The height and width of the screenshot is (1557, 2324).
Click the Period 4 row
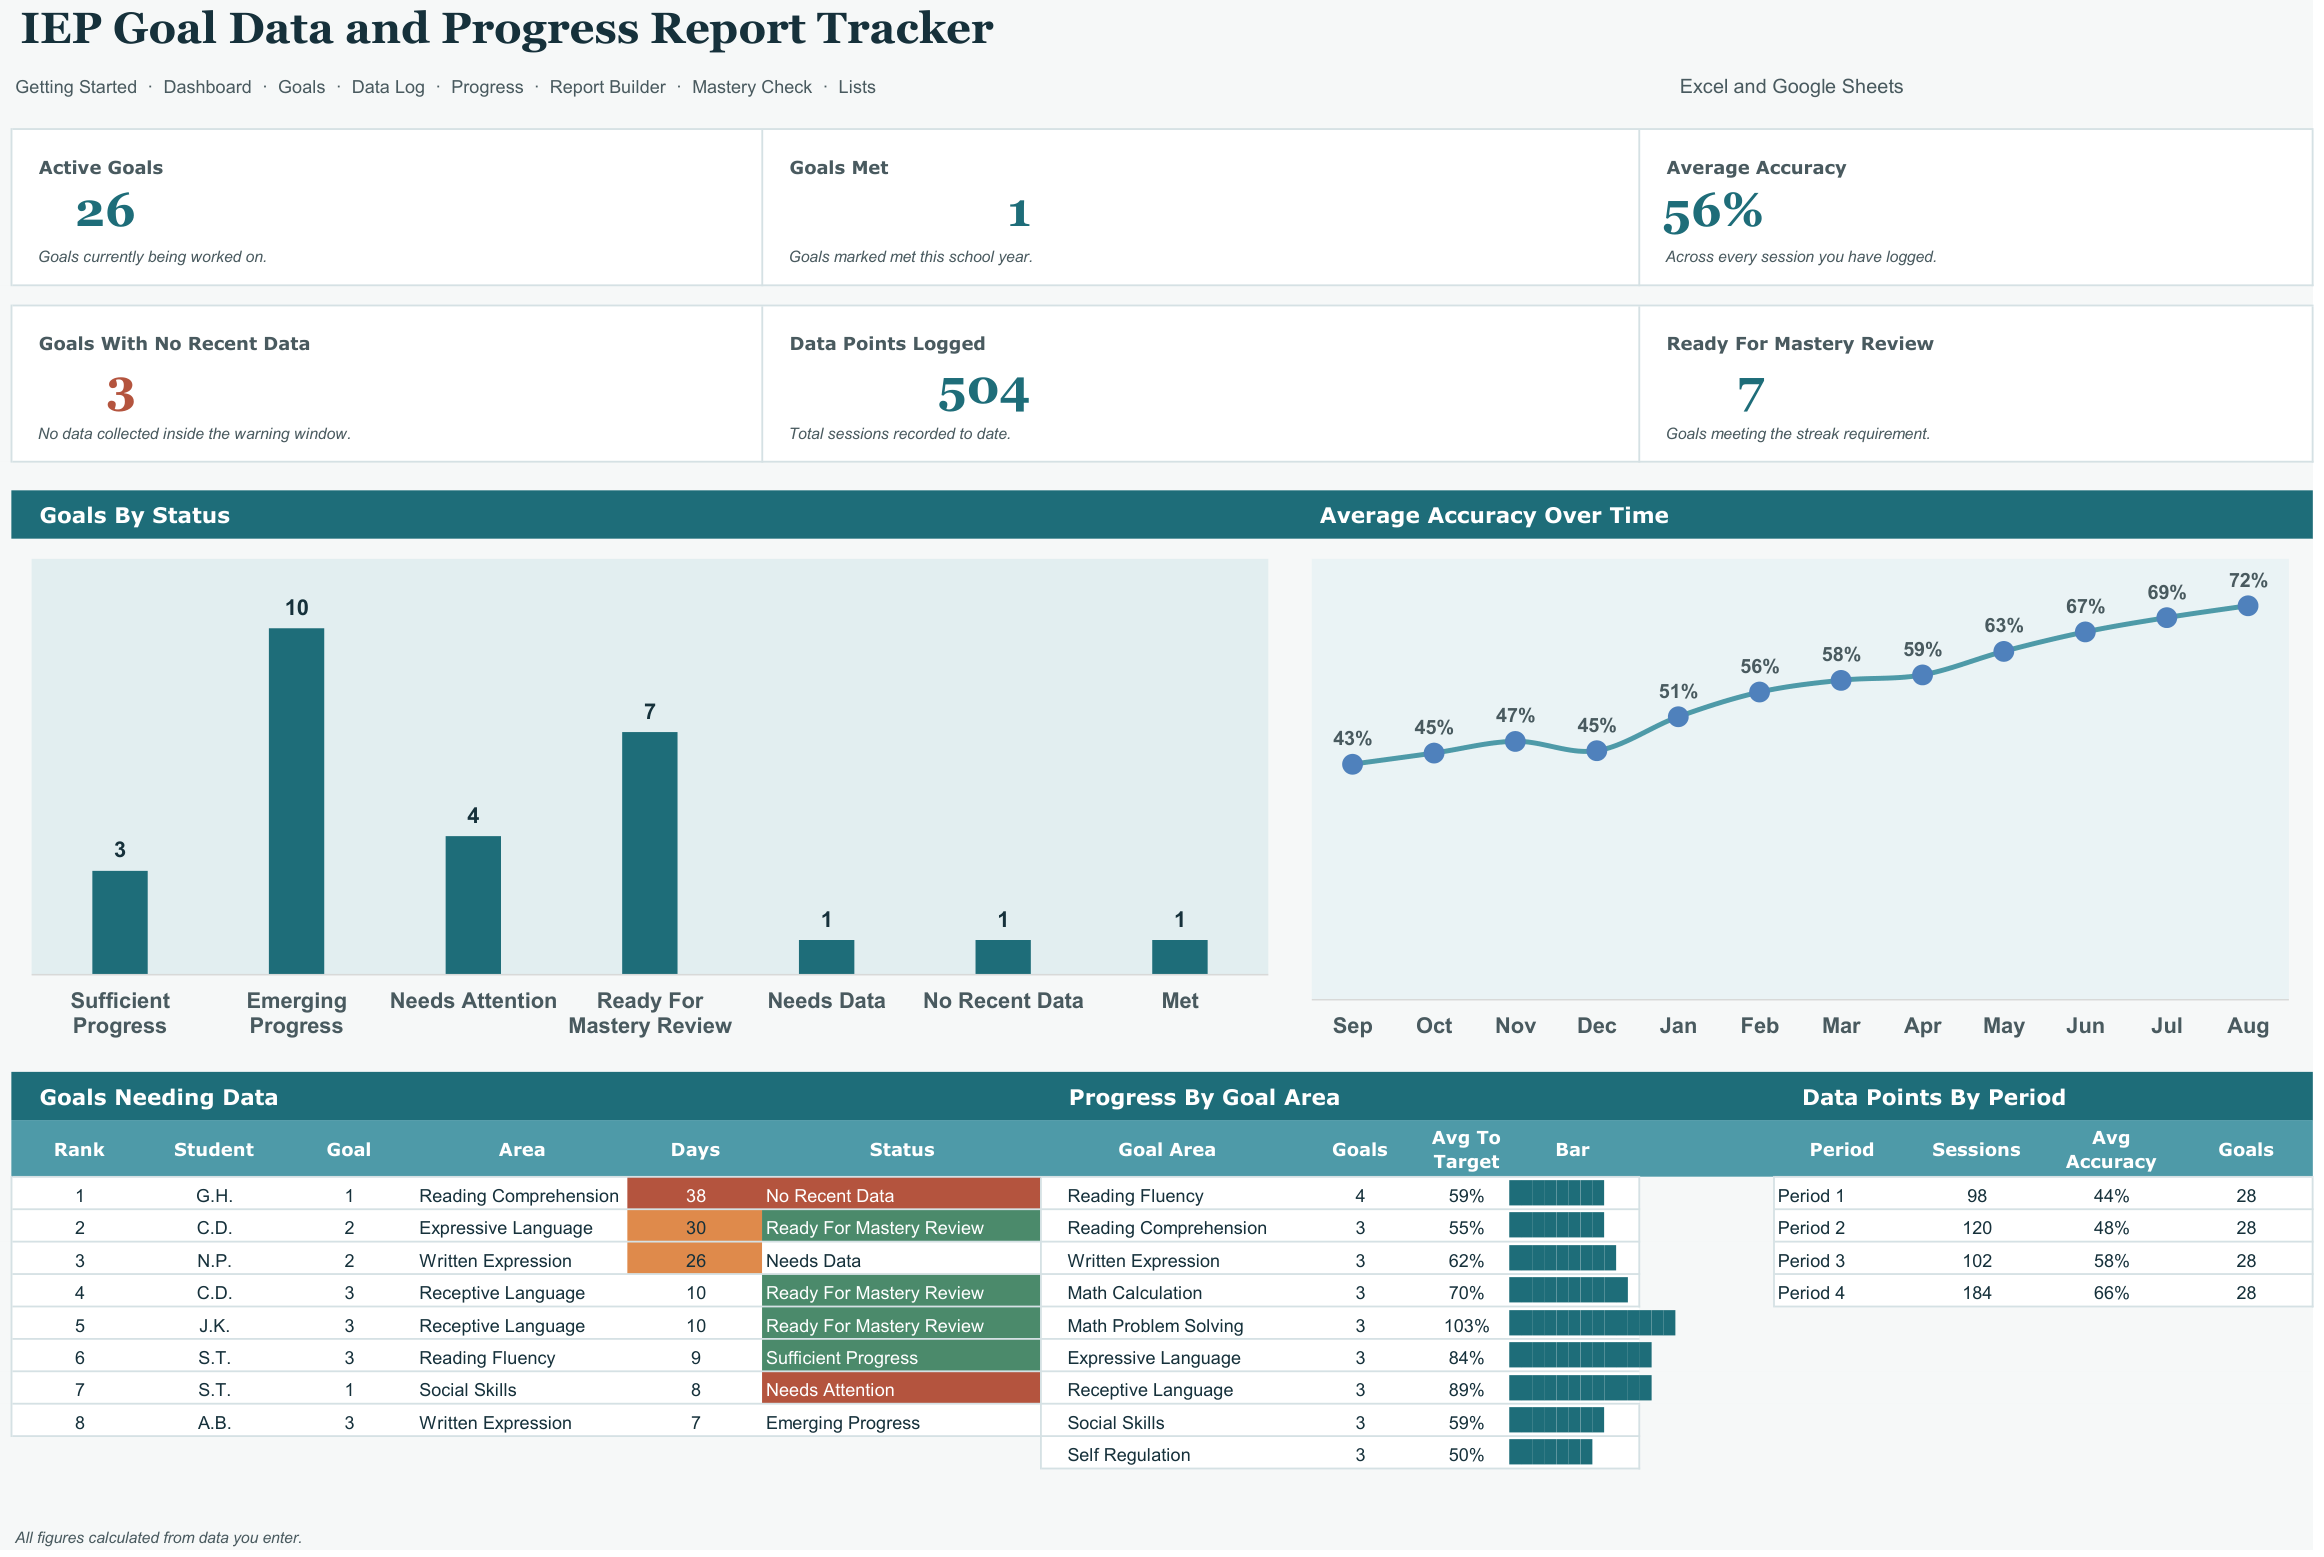(x=2043, y=1292)
